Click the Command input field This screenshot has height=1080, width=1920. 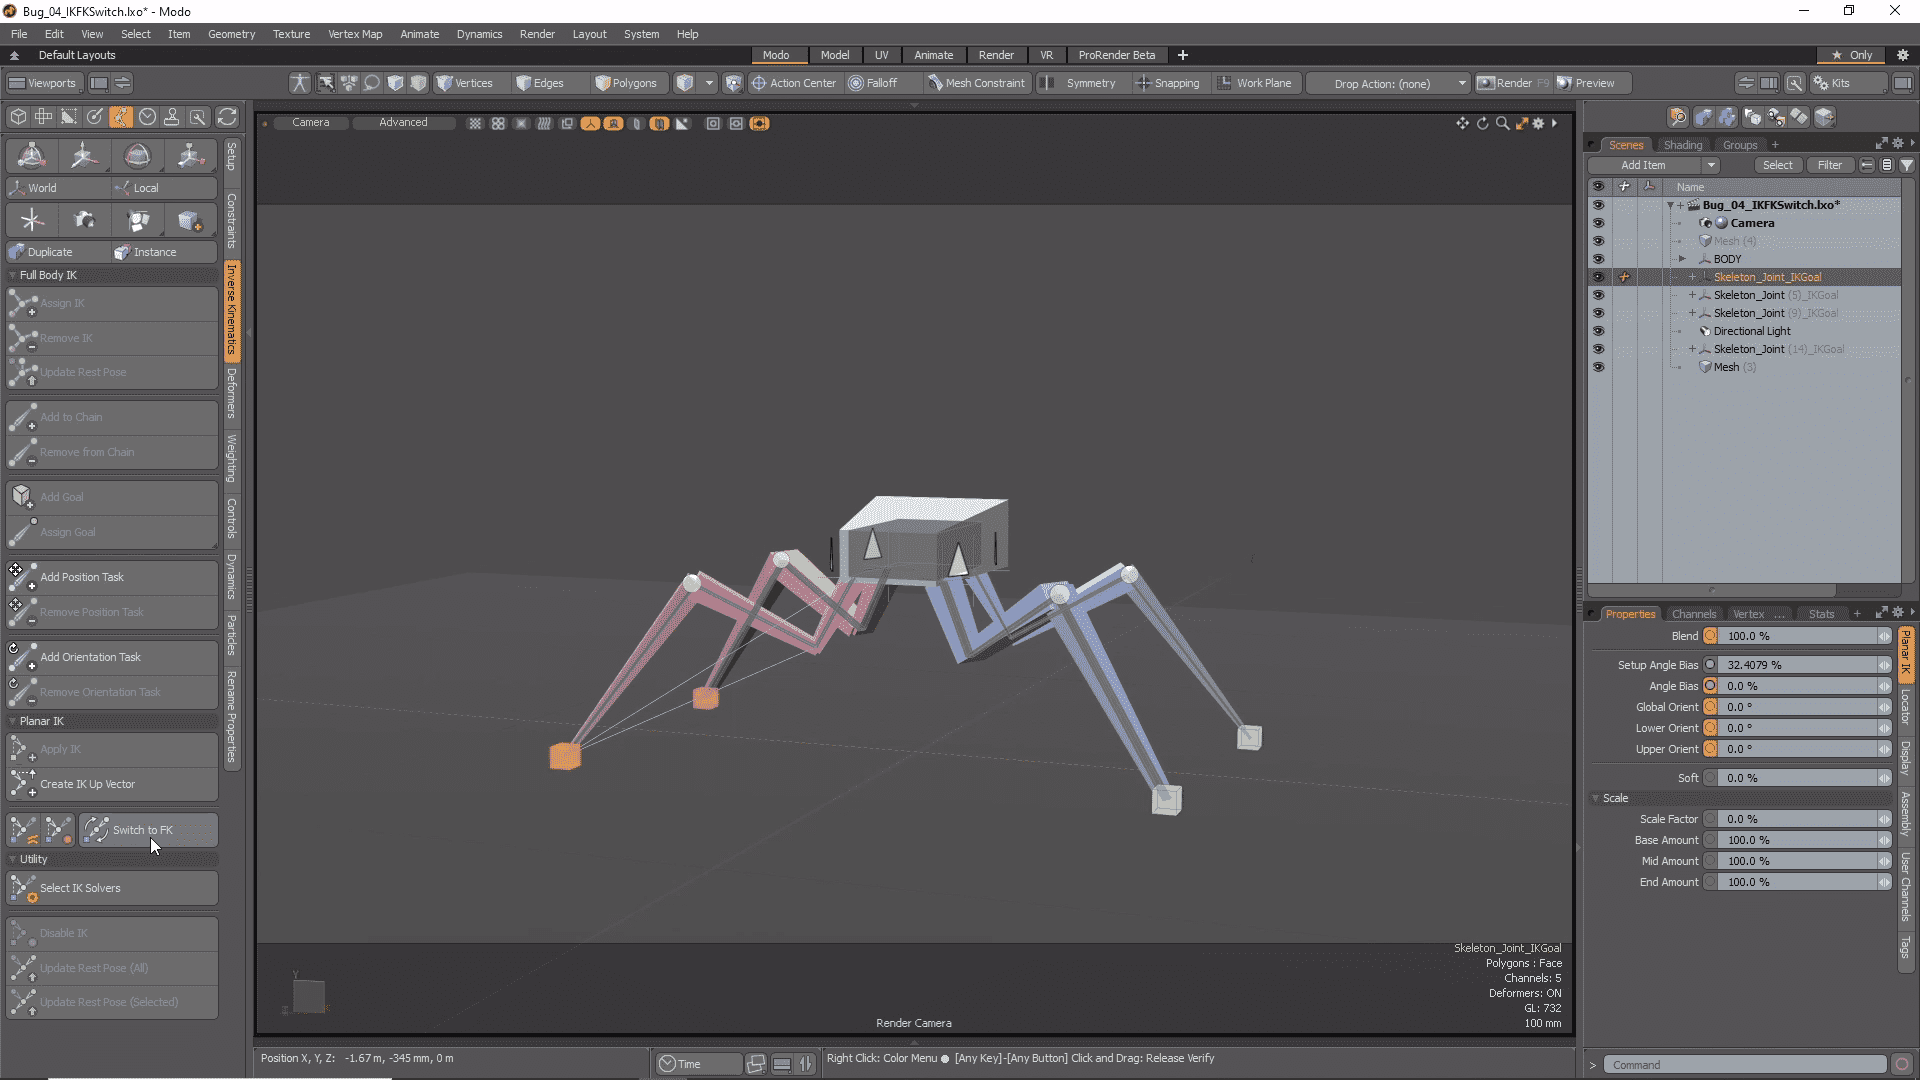point(1745,1065)
